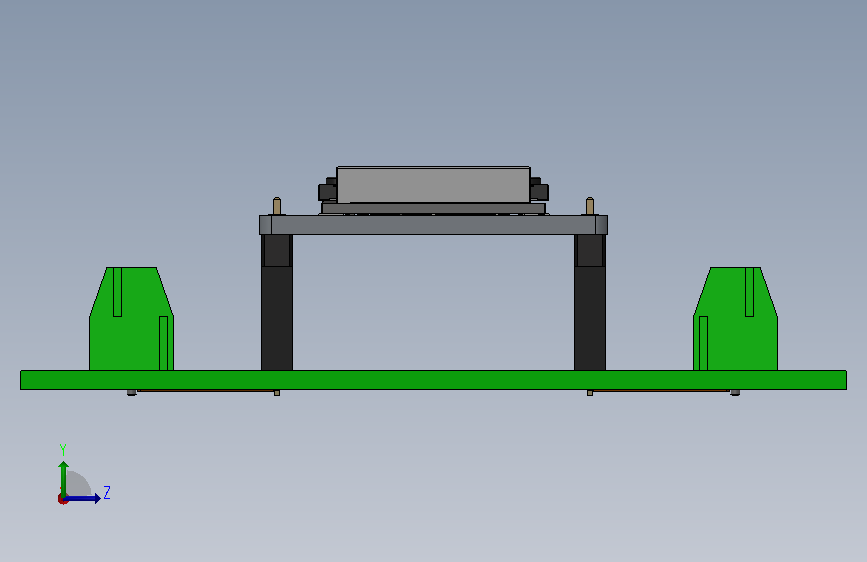Click the red origin point of the triad
This screenshot has height=562, width=867.
(62, 499)
